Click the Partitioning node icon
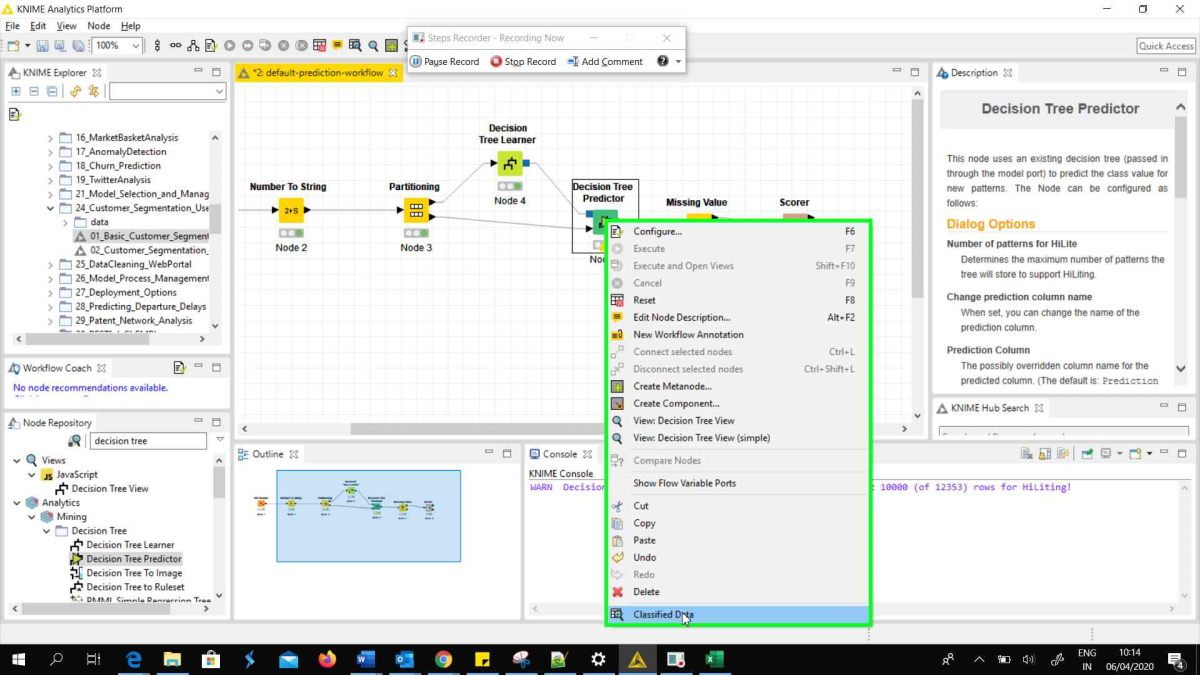 coord(416,210)
